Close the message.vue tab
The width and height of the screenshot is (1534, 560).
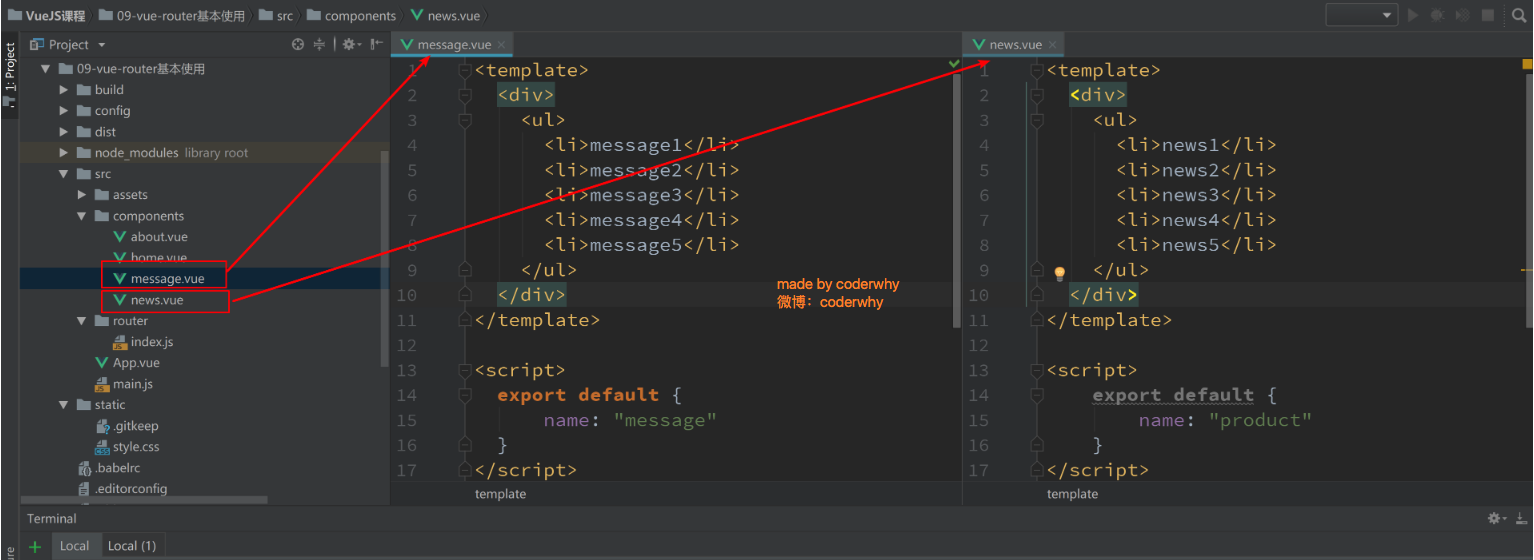(502, 45)
